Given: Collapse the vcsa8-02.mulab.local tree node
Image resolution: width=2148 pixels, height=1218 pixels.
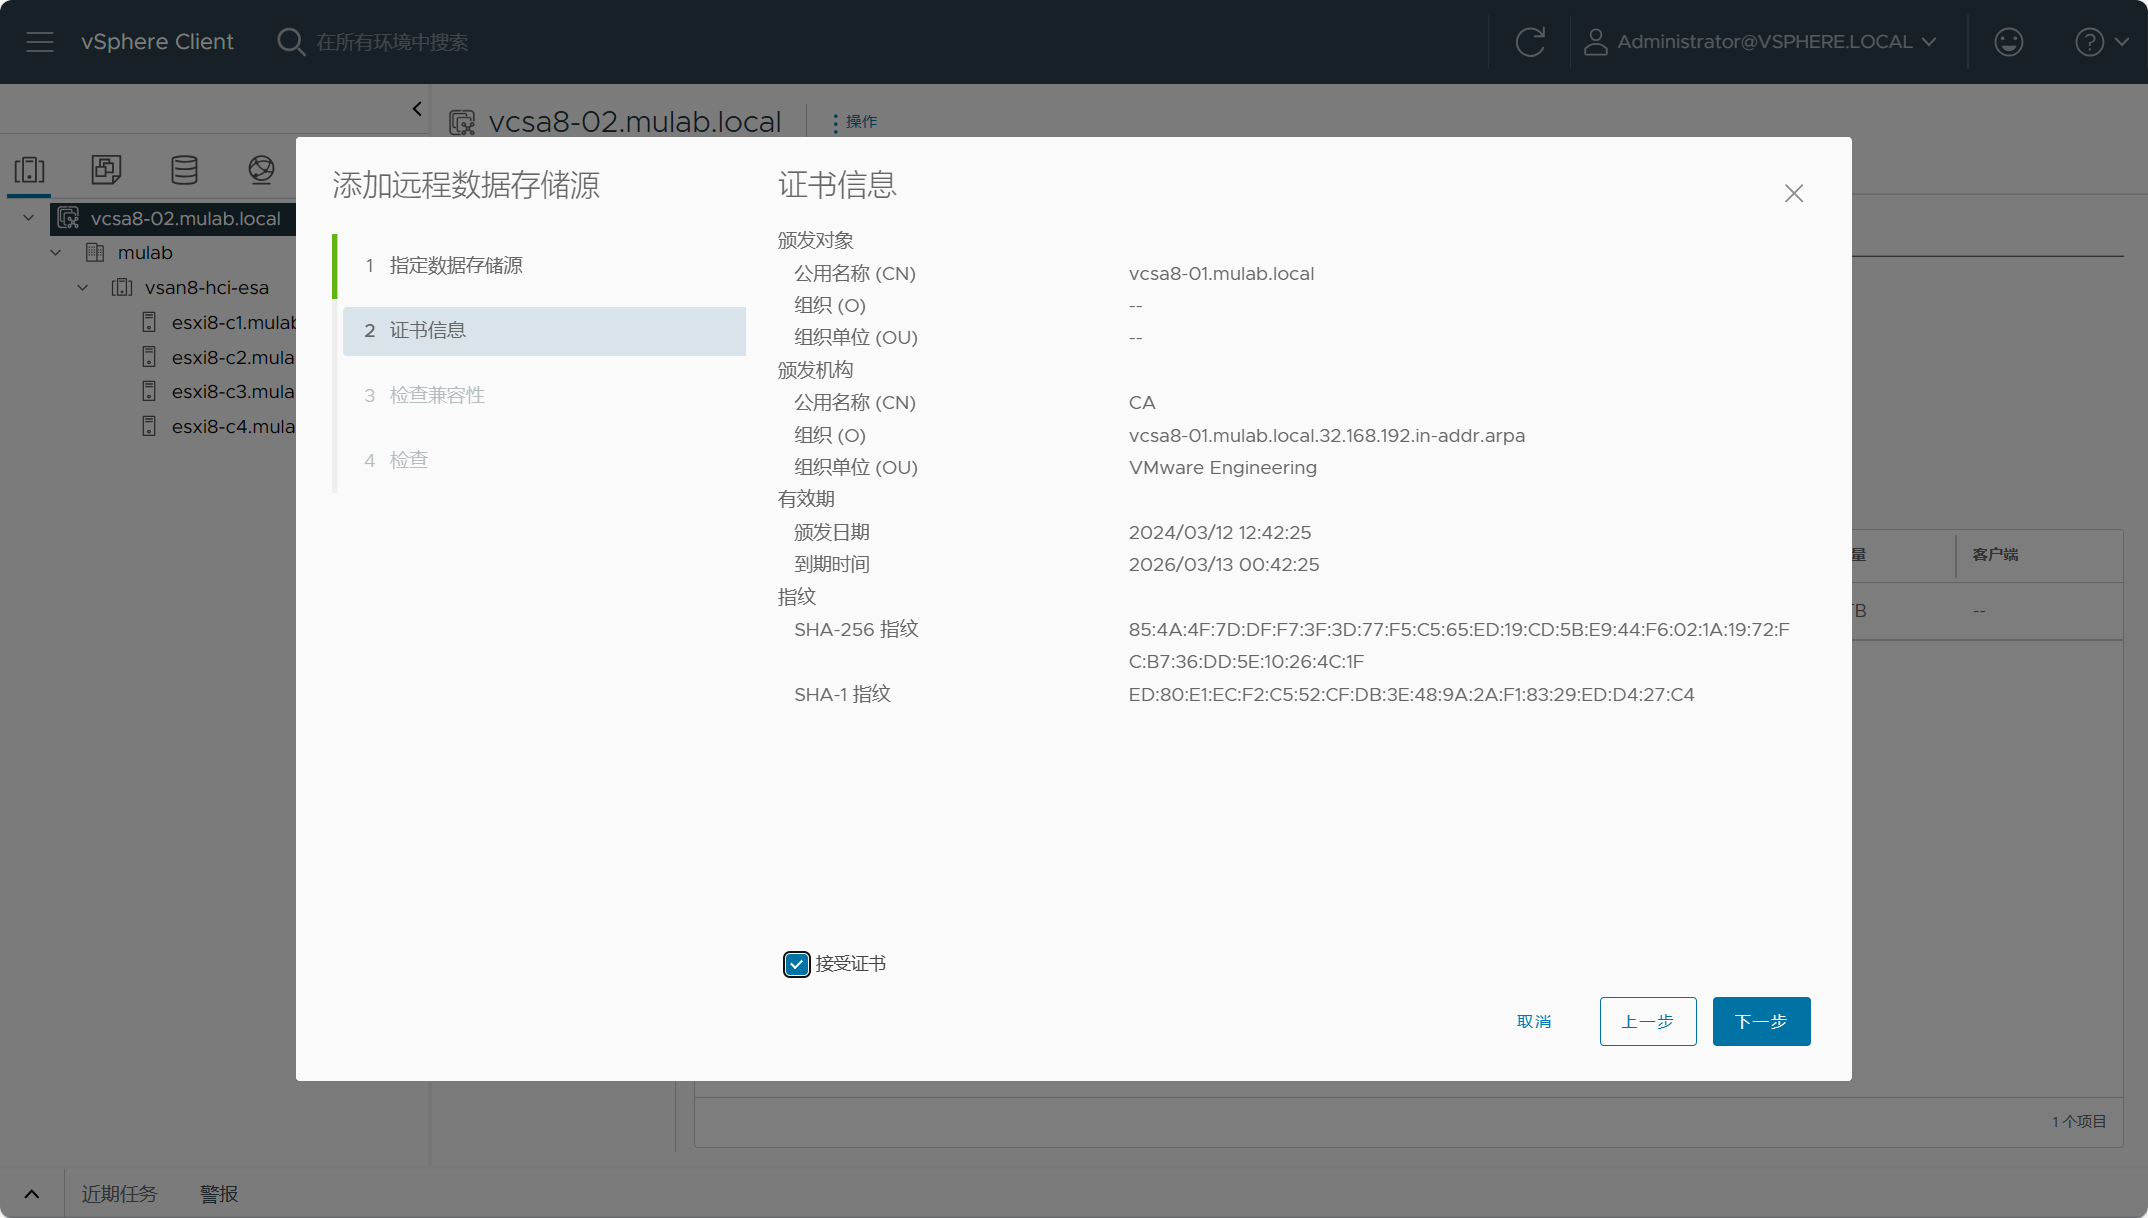Looking at the screenshot, I should coord(29,218).
